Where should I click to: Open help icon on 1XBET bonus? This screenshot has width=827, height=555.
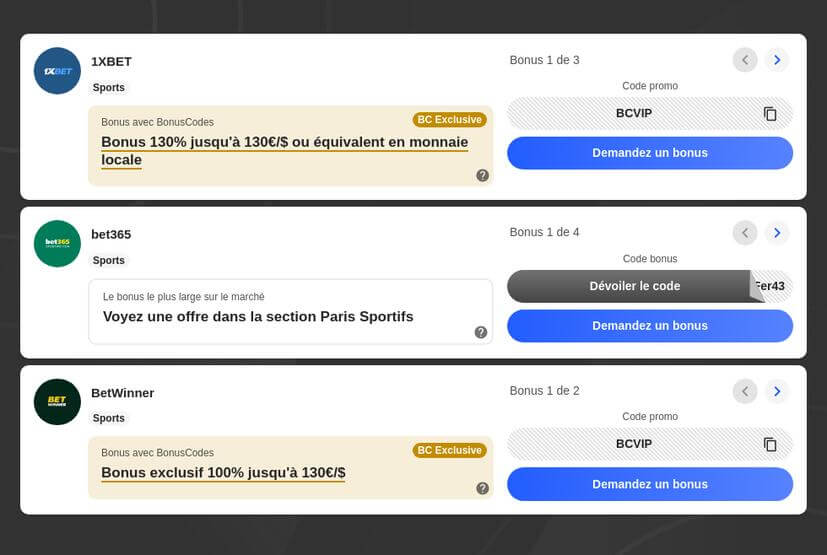(x=482, y=175)
